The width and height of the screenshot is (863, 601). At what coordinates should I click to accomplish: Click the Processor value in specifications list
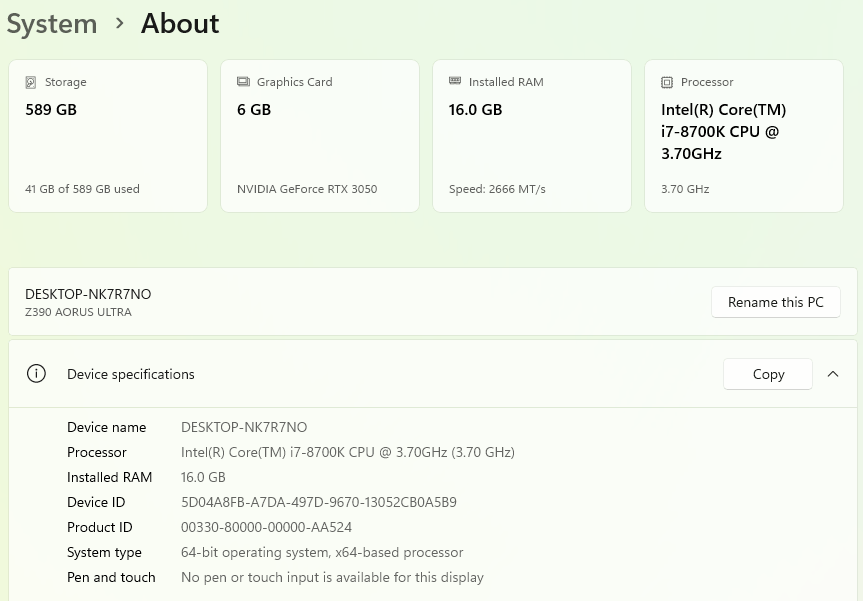(x=348, y=452)
